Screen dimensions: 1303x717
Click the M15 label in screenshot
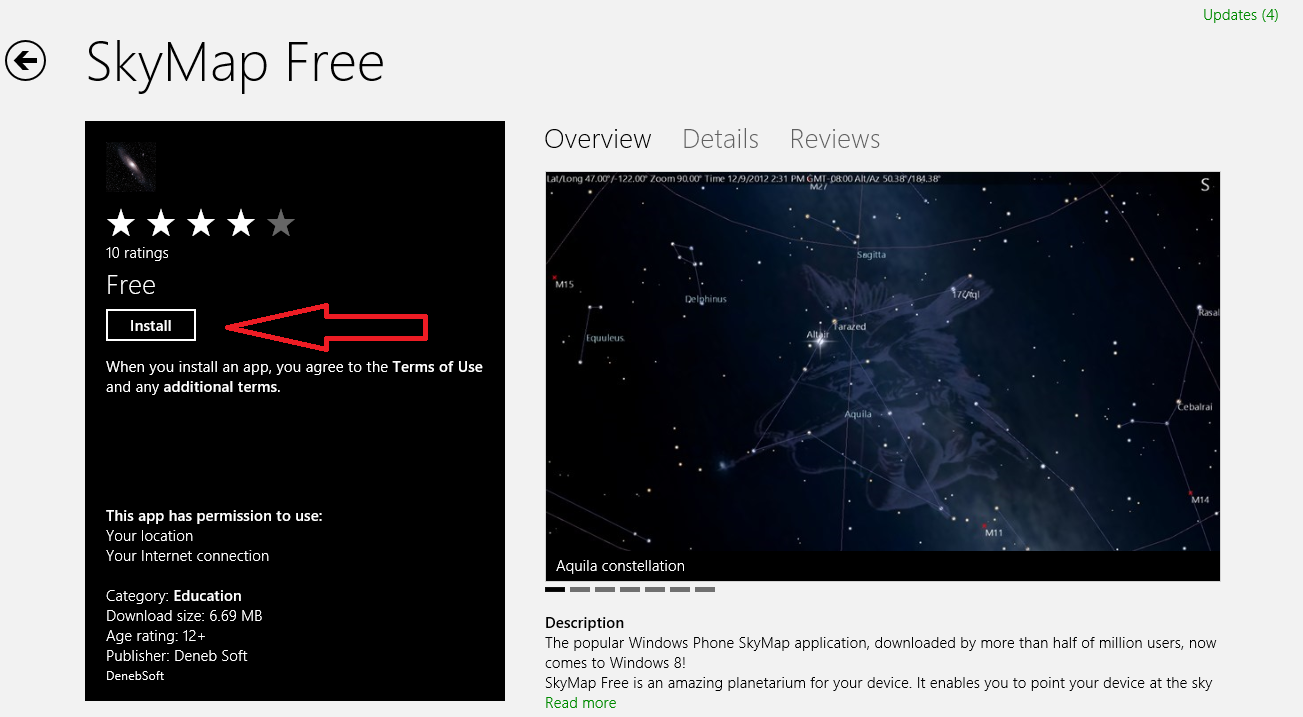tap(564, 285)
